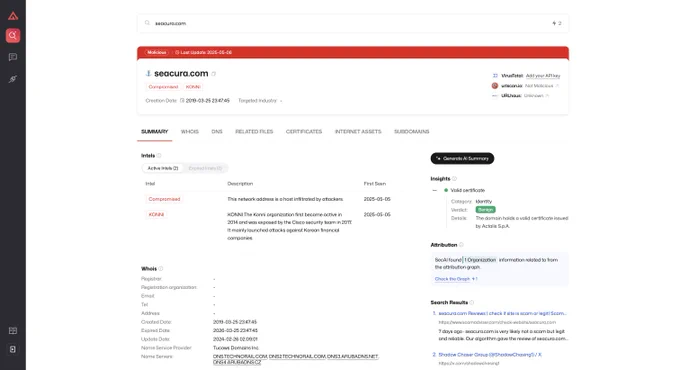
Task: Open the RELATED FILES tab
Action: 254,131
